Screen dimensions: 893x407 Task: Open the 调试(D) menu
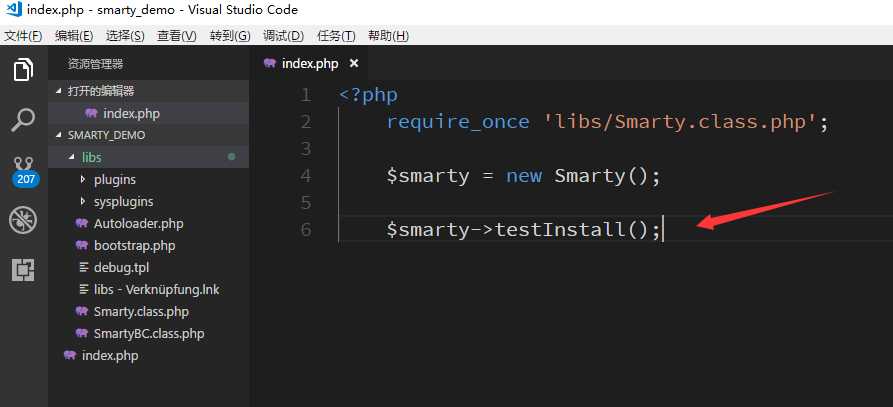(283, 36)
